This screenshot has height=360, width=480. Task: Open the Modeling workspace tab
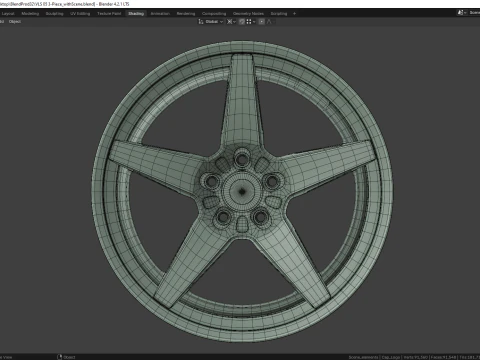(x=30, y=14)
